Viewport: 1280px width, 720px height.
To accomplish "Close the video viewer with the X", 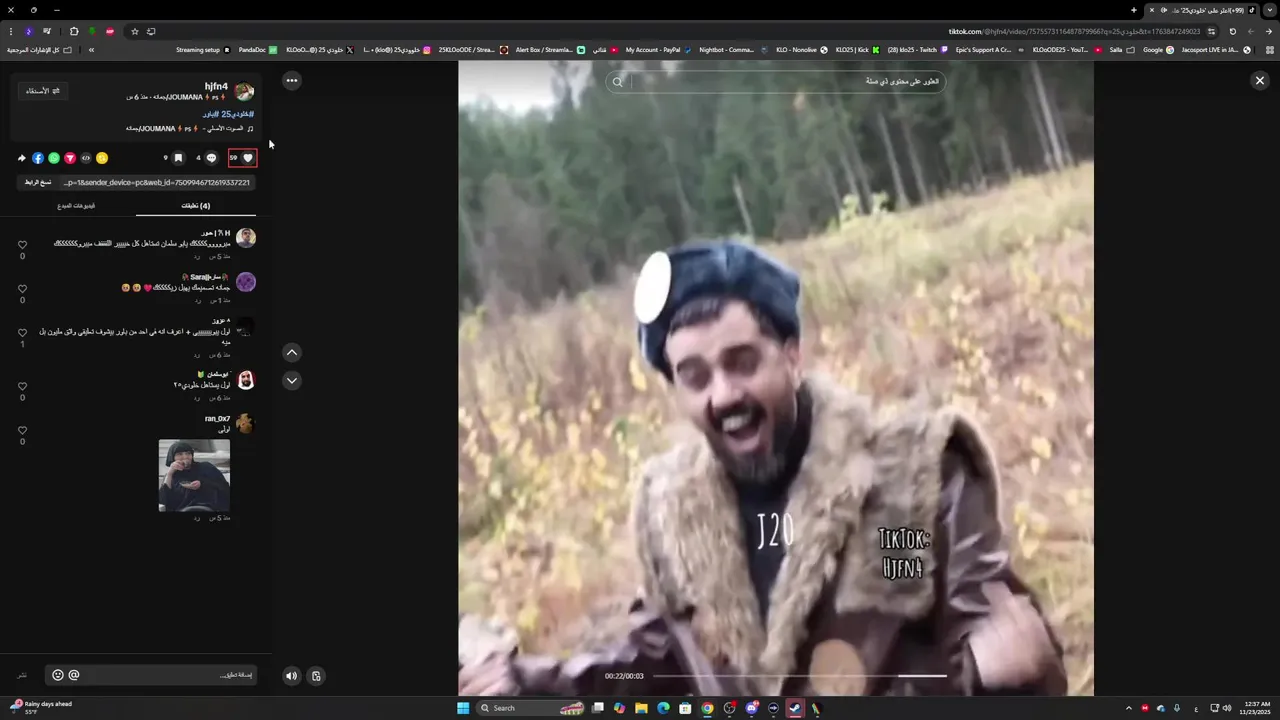I will (x=1260, y=80).
